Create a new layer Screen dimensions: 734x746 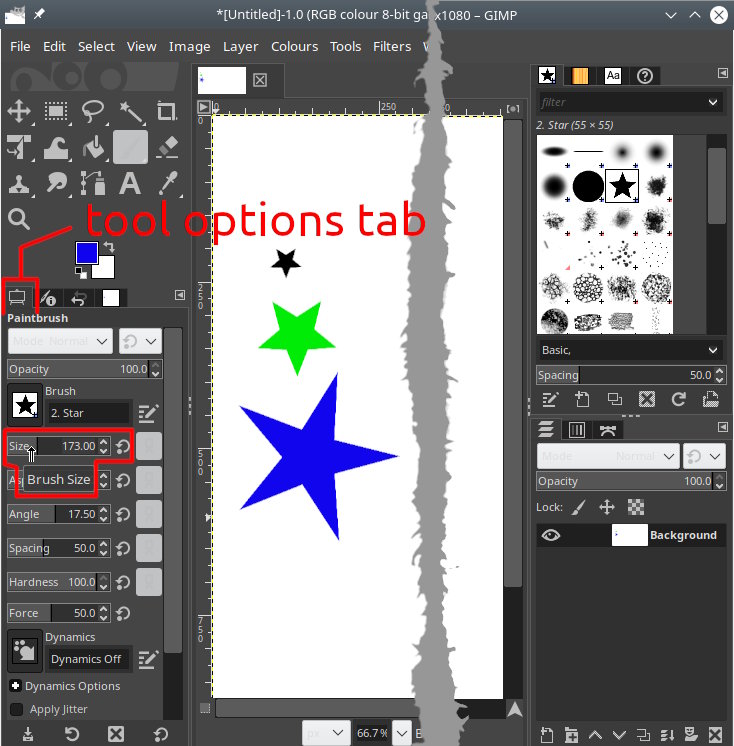coord(547,735)
